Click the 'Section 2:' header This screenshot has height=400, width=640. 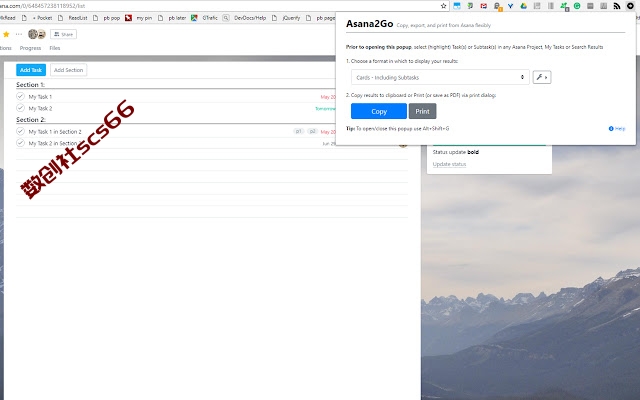(31, 120)
